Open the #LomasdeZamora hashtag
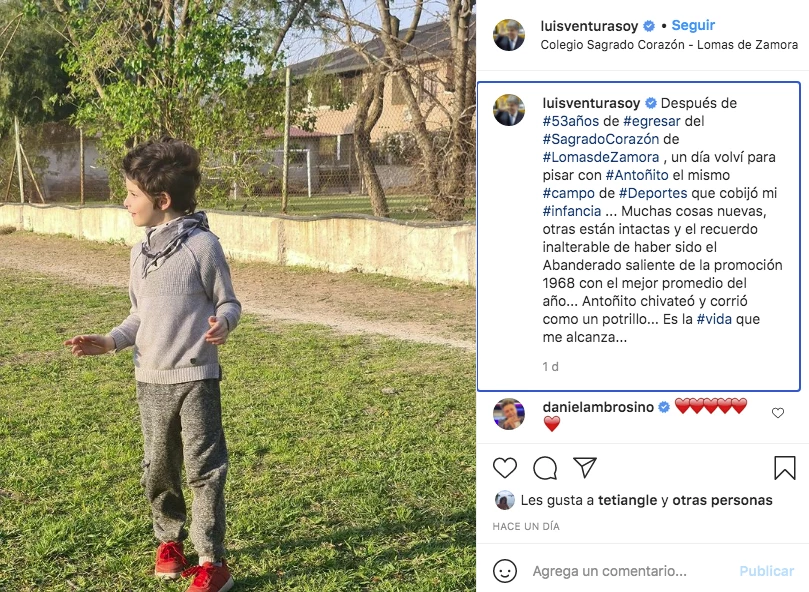This screenshot has height=592, width=809. [x=601, y=157]
